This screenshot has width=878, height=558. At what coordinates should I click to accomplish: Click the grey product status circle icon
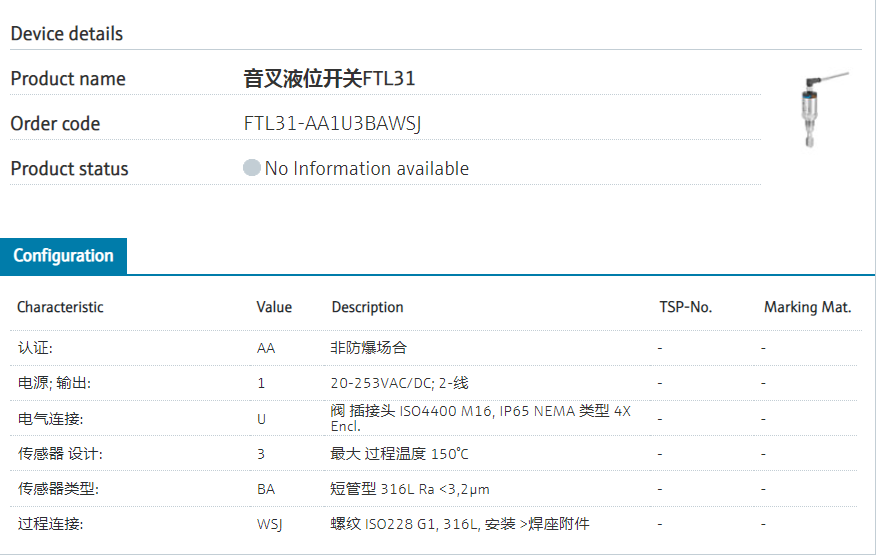tap(252, 168)
